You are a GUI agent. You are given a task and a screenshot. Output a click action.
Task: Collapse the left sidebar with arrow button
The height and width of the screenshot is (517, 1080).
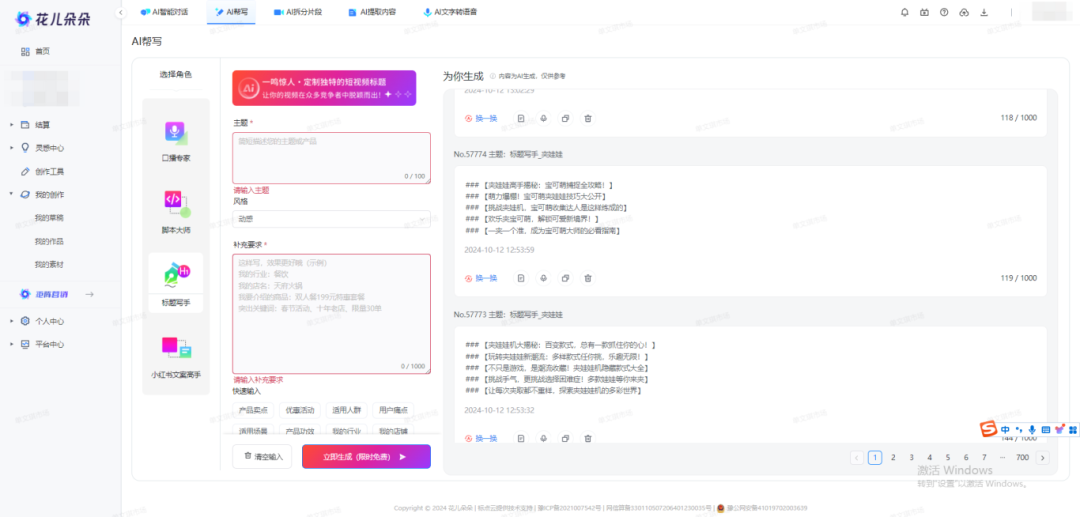121,12
